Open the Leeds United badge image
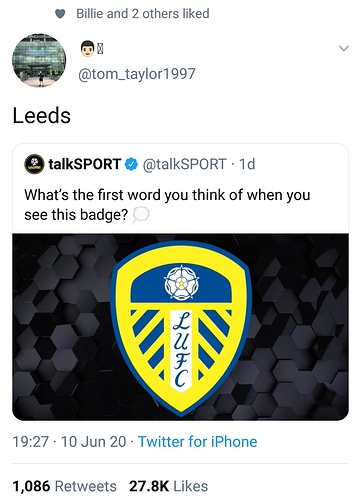Screen dimensions: 361x500 click(180, 327)
